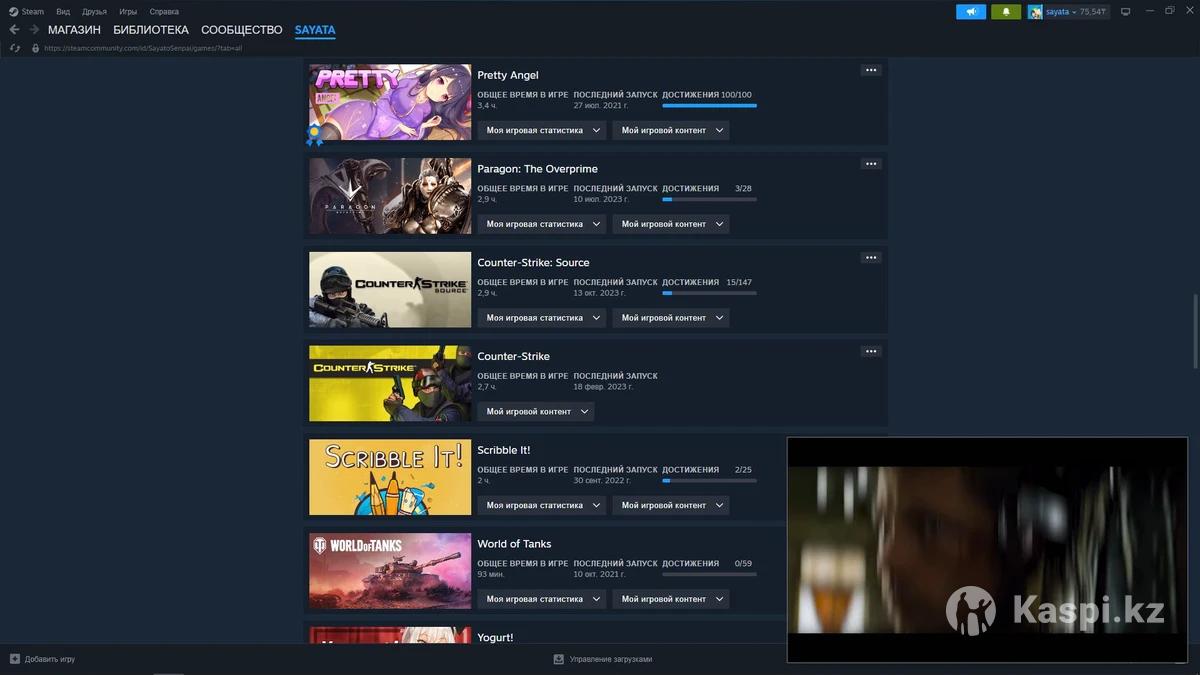
Task: Open the green bell notifications button
Action: (x=1006, y=12)
